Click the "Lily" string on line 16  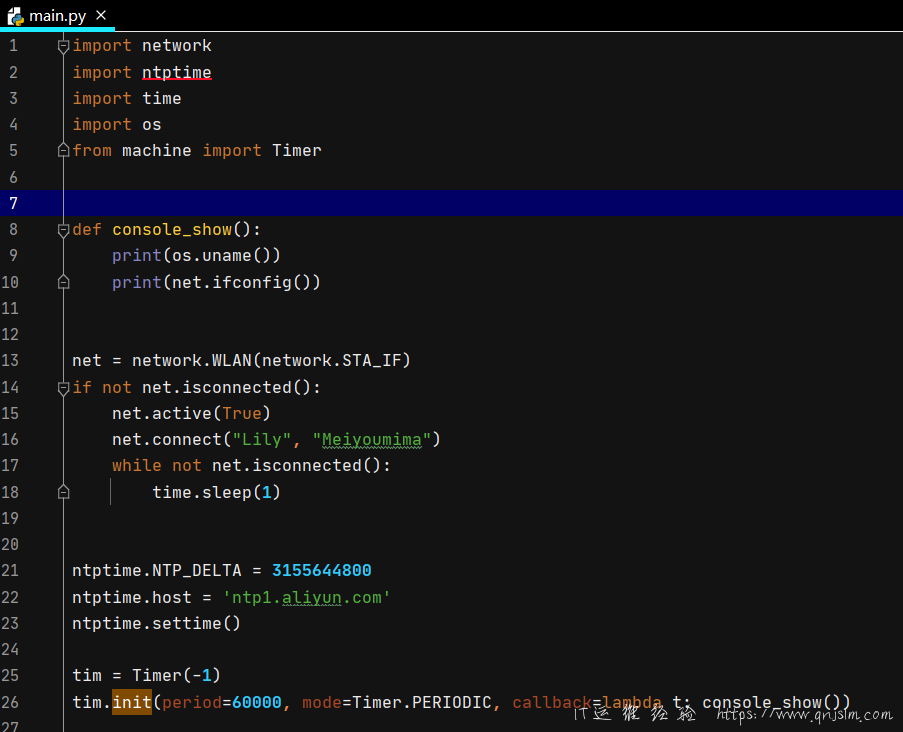[x=261, y=440]
